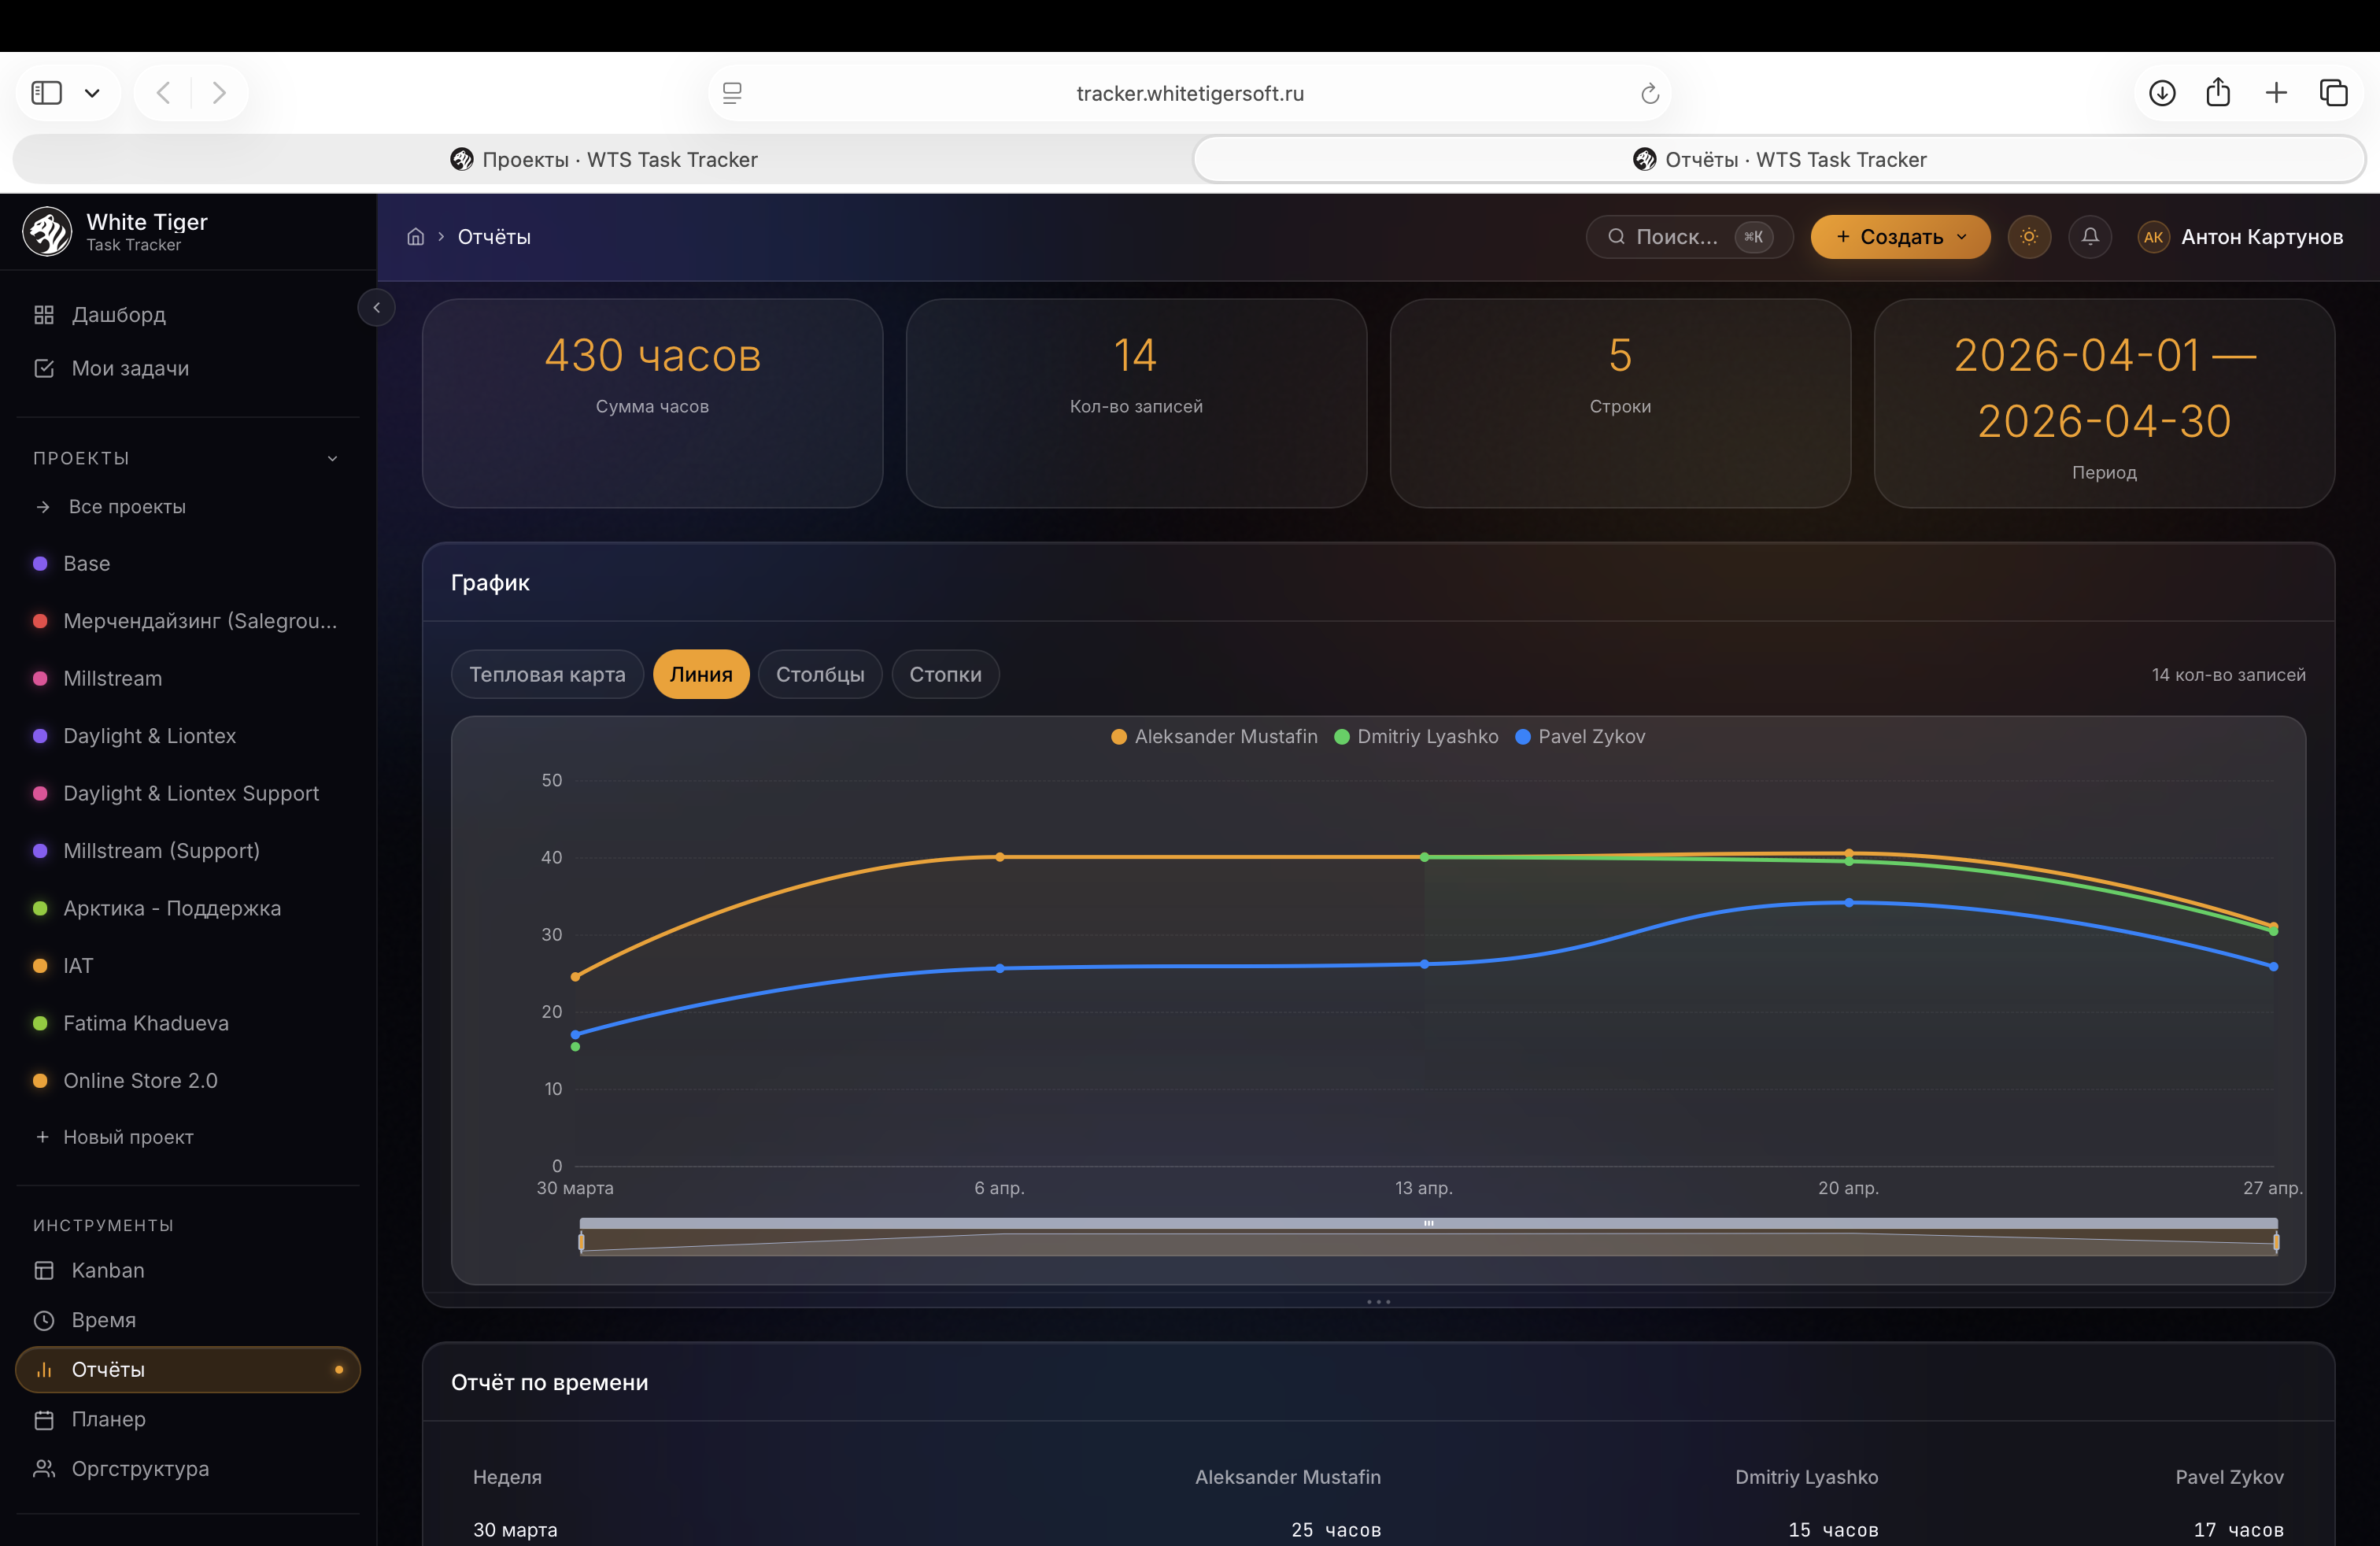
Task: Toggle Aleksander Mustafin series in legend
Action: [x=1214, y=737]
